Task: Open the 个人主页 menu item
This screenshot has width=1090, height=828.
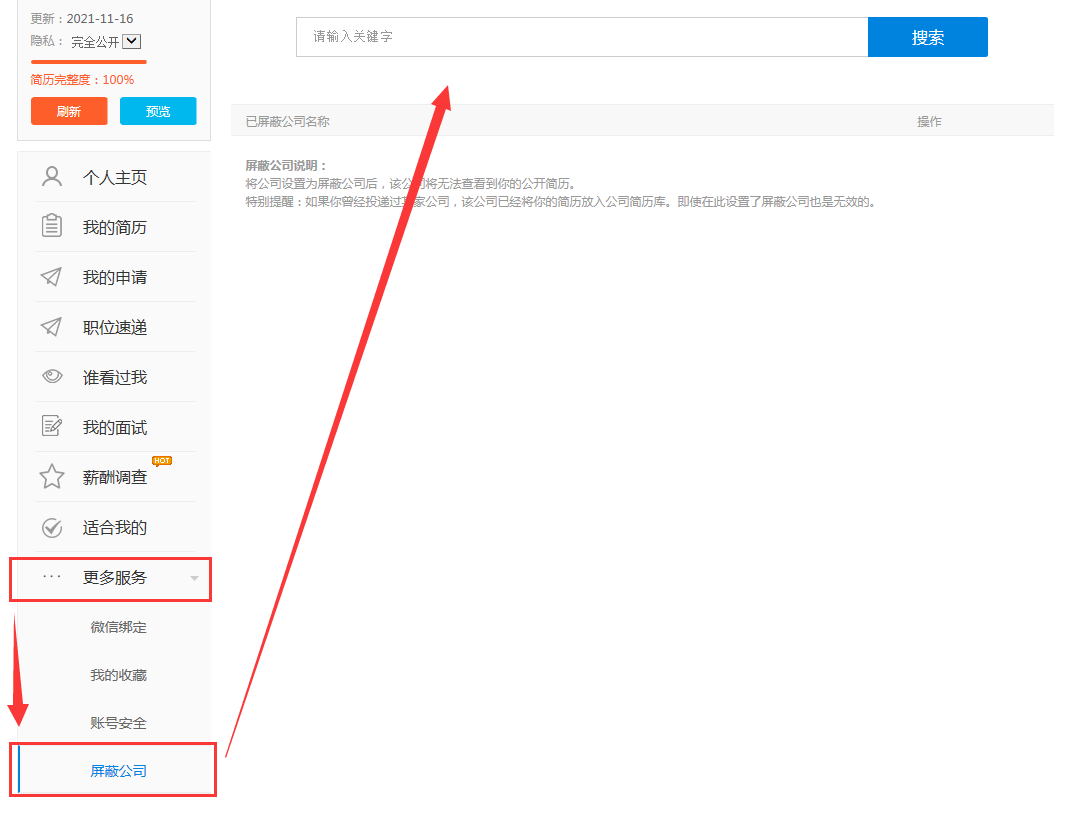Action: coord(115,177)
